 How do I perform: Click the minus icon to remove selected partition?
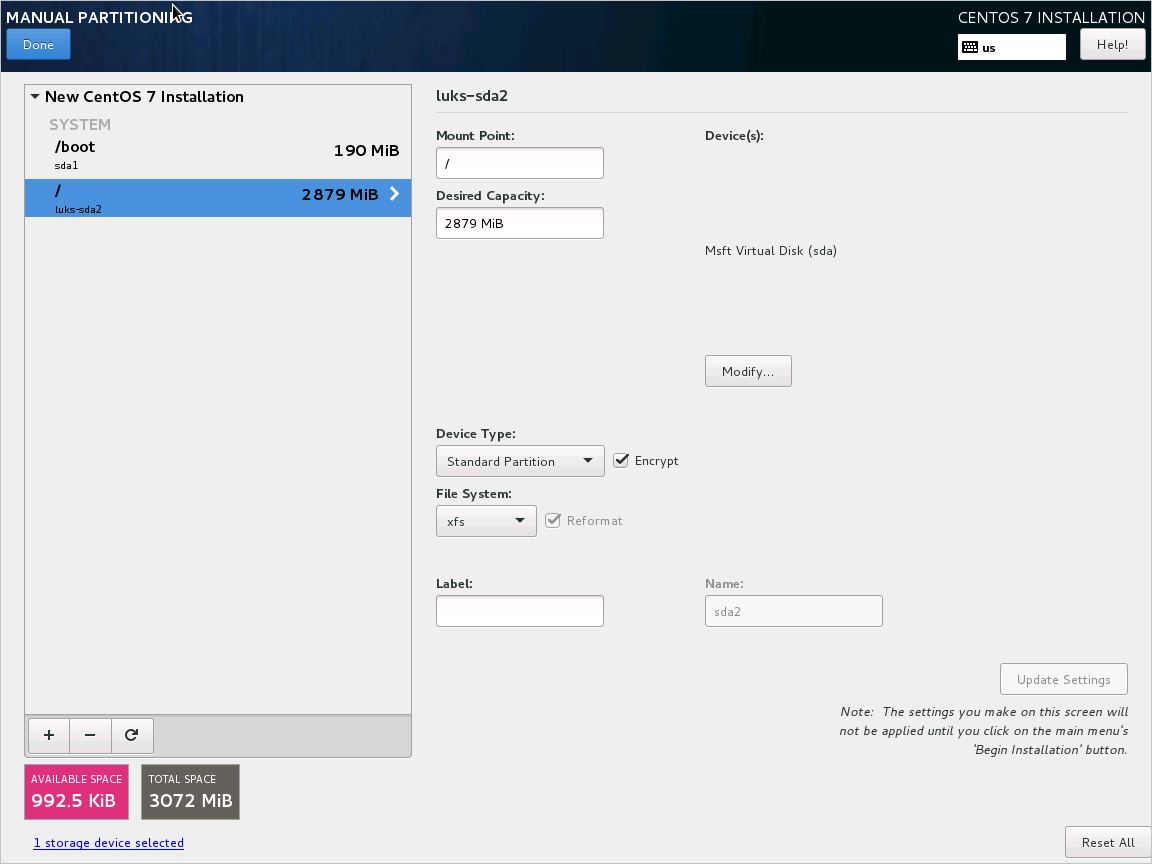(90, 735)
